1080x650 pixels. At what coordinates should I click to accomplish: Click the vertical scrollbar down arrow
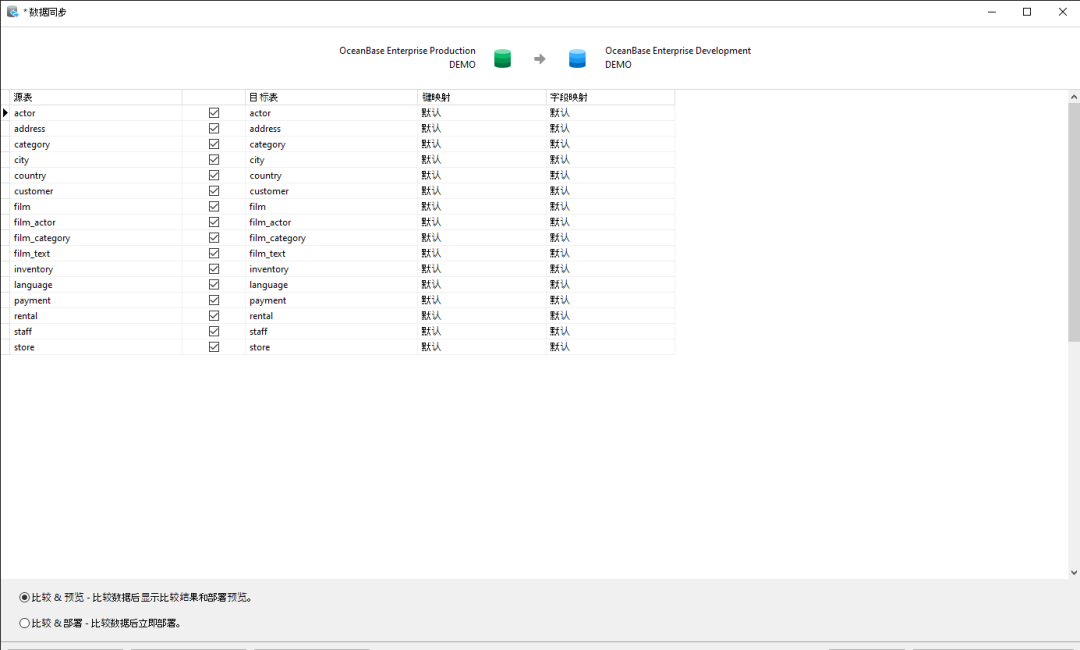[x=1074, y=572]
